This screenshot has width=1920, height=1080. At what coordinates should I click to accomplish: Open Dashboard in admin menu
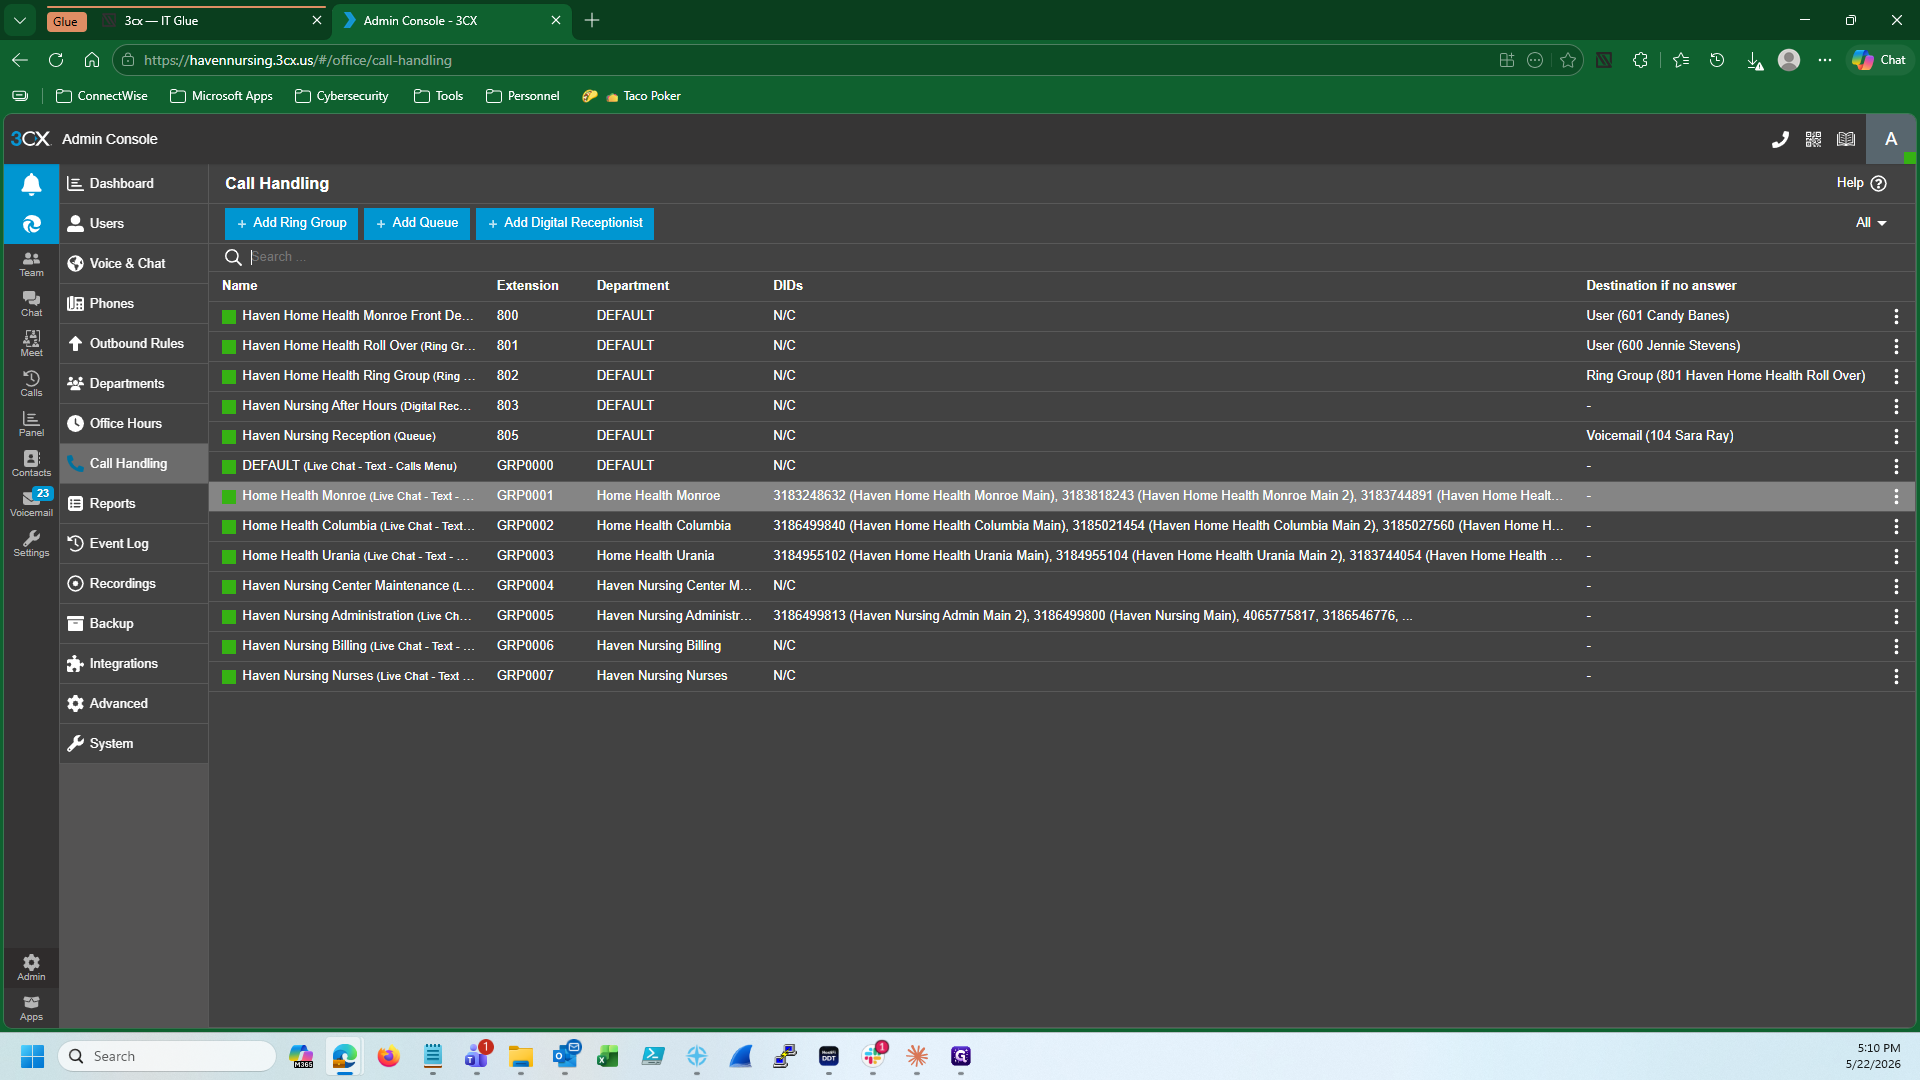[x=134, y=184]
